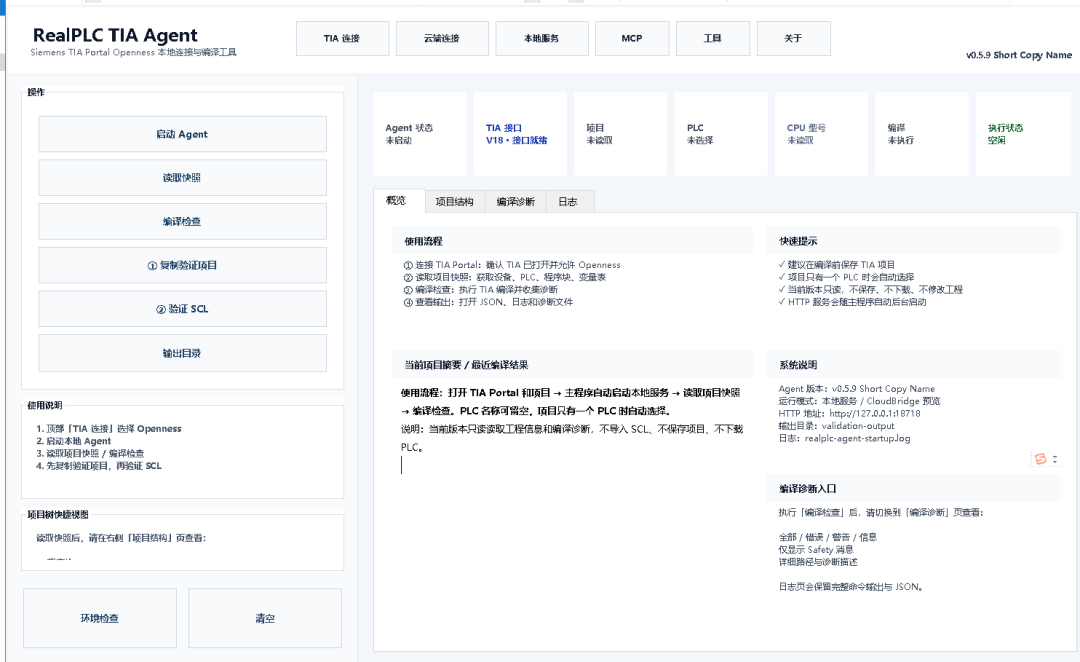
Task: Select the 编译 未执行 status card
Action: click(x=922, y=134)
